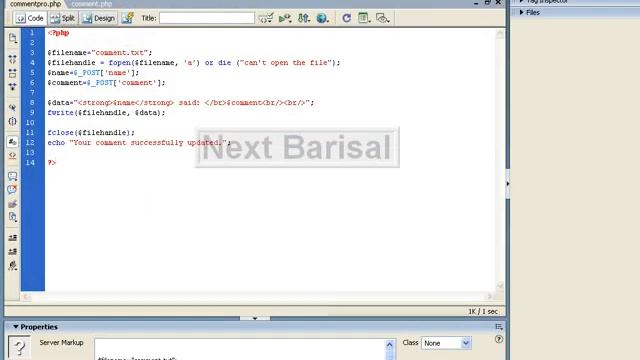The width and height of the screenshot is (640, 360).
Task: Toggle Highlight Invalid HTML icon
Action: coord(13,156)
